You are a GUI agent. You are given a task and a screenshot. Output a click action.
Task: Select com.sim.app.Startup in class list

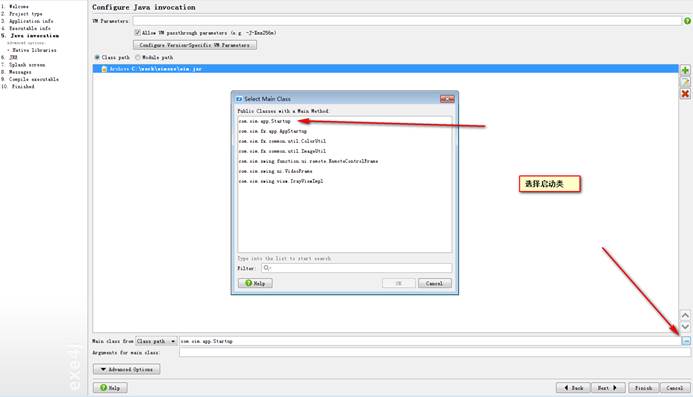point(264,121)
